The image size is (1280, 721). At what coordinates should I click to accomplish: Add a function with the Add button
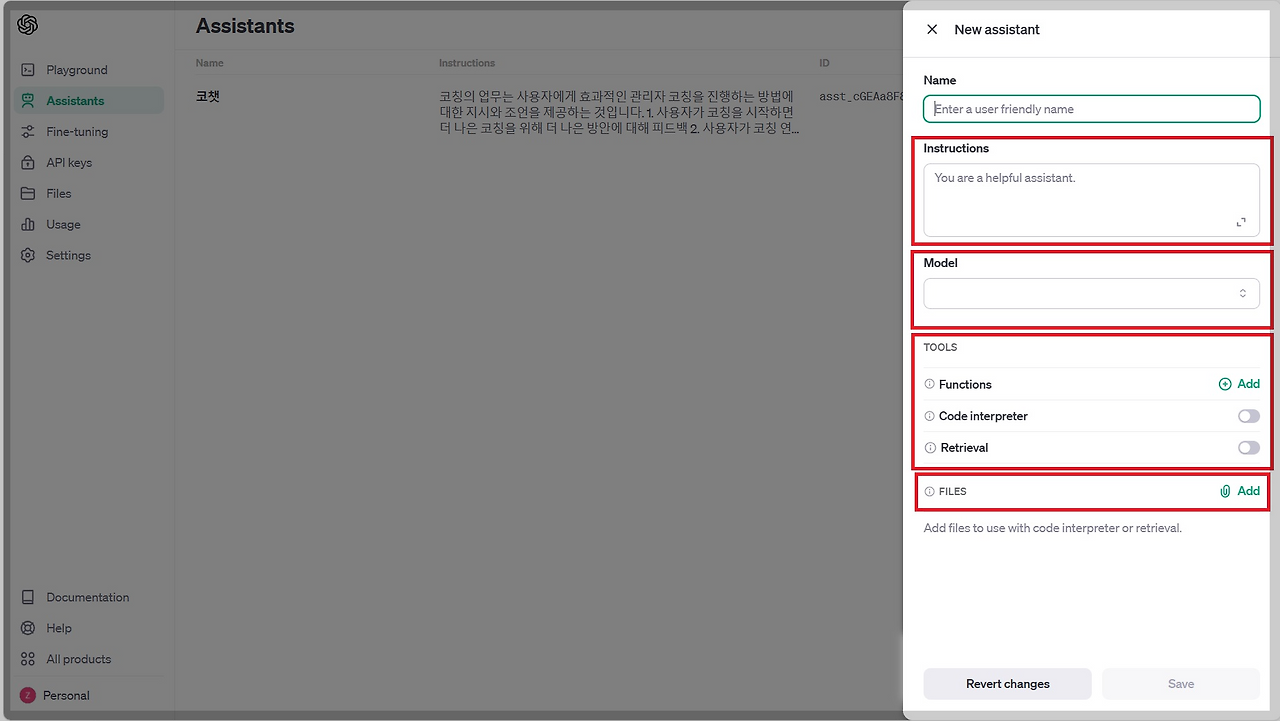(1239, 383)
